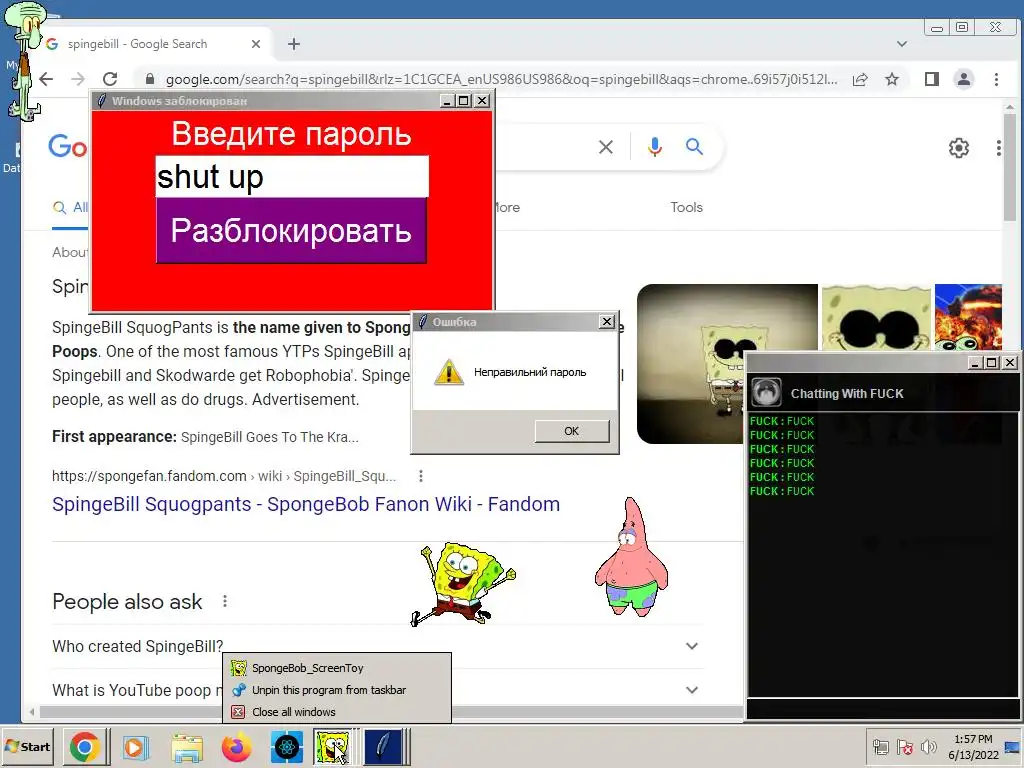Viewport: 1024px width, 768px height.
Task: Reload the Google search page
Action: pyautogui.click(x=110, y=79)
